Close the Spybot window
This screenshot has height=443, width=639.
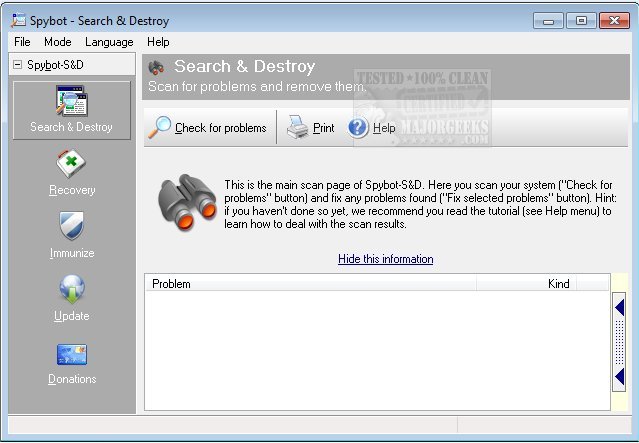(x=614, y=21)
